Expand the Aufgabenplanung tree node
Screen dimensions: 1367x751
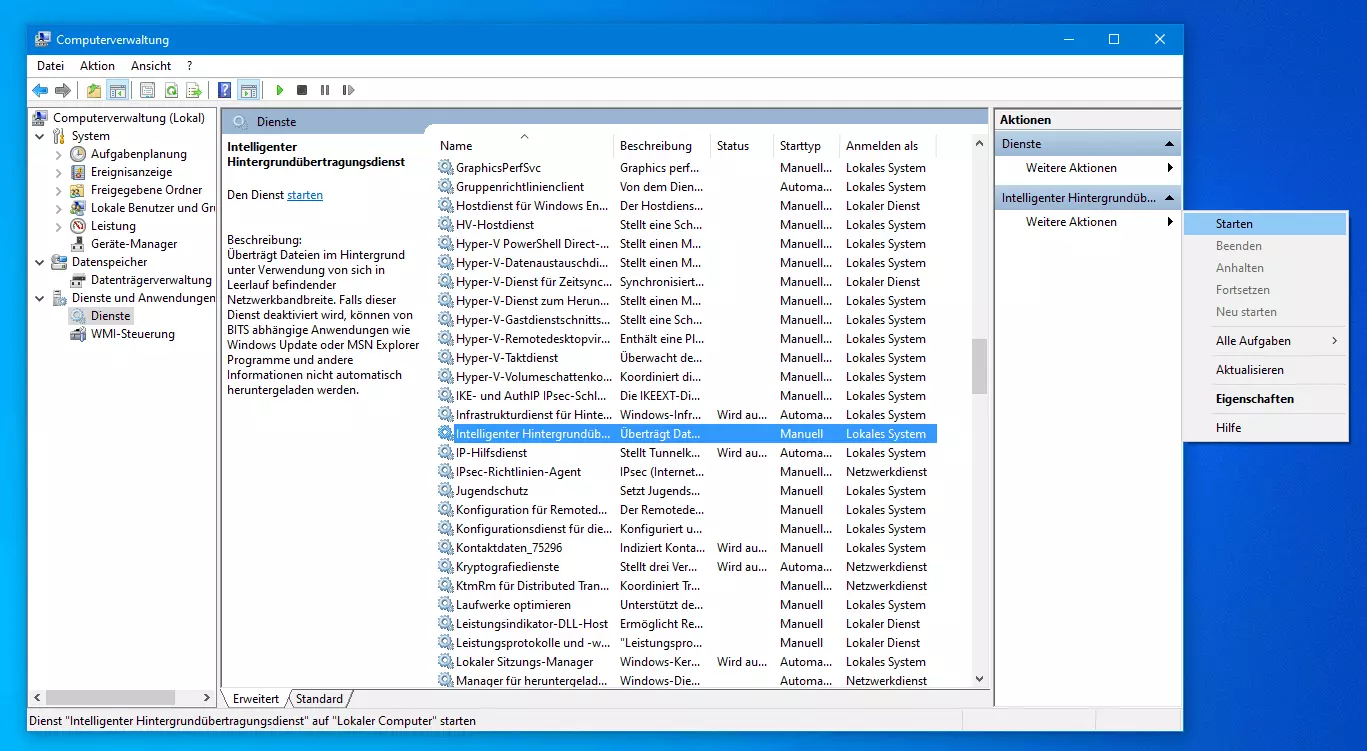[59, 154]
